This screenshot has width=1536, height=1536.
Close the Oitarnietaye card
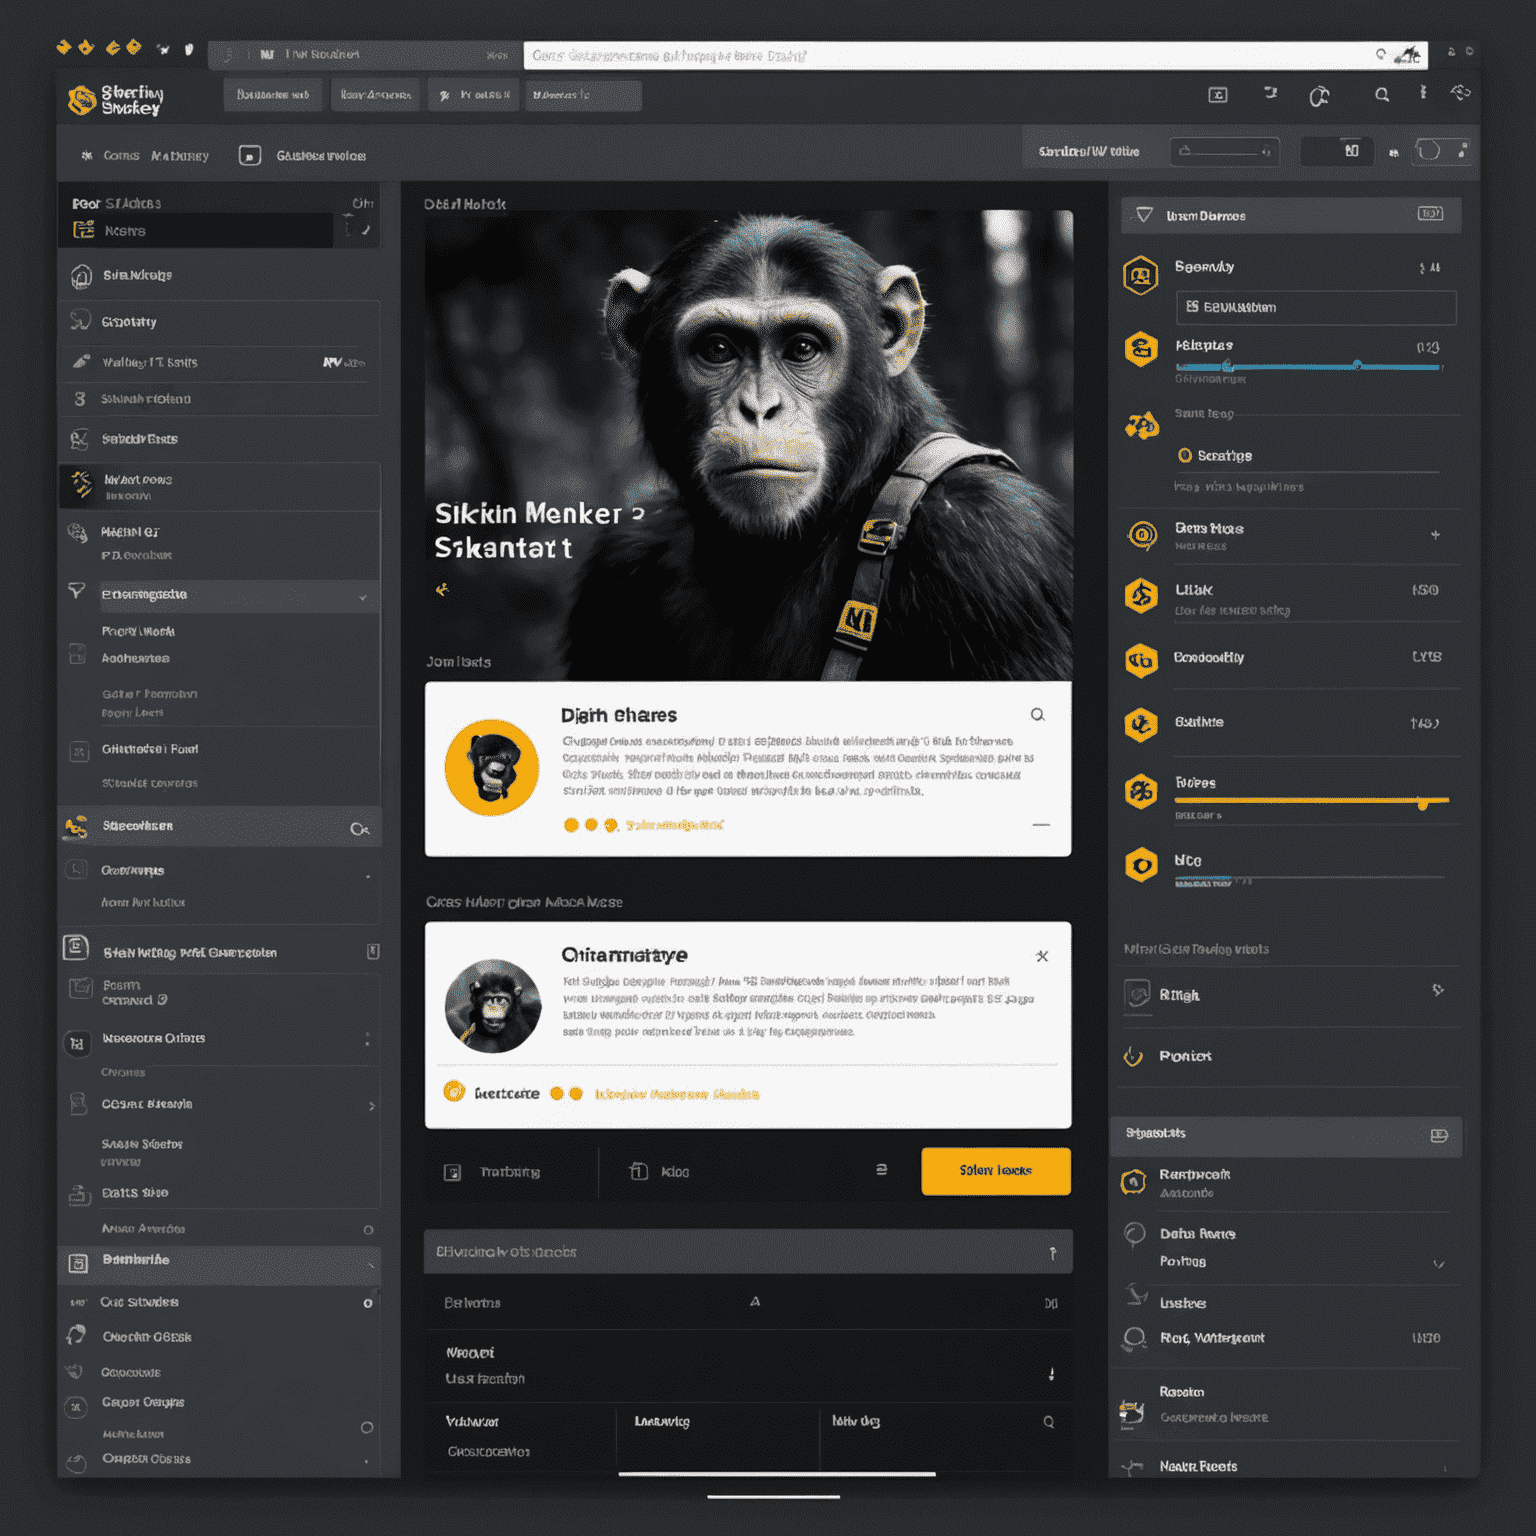pos(1042,956)
